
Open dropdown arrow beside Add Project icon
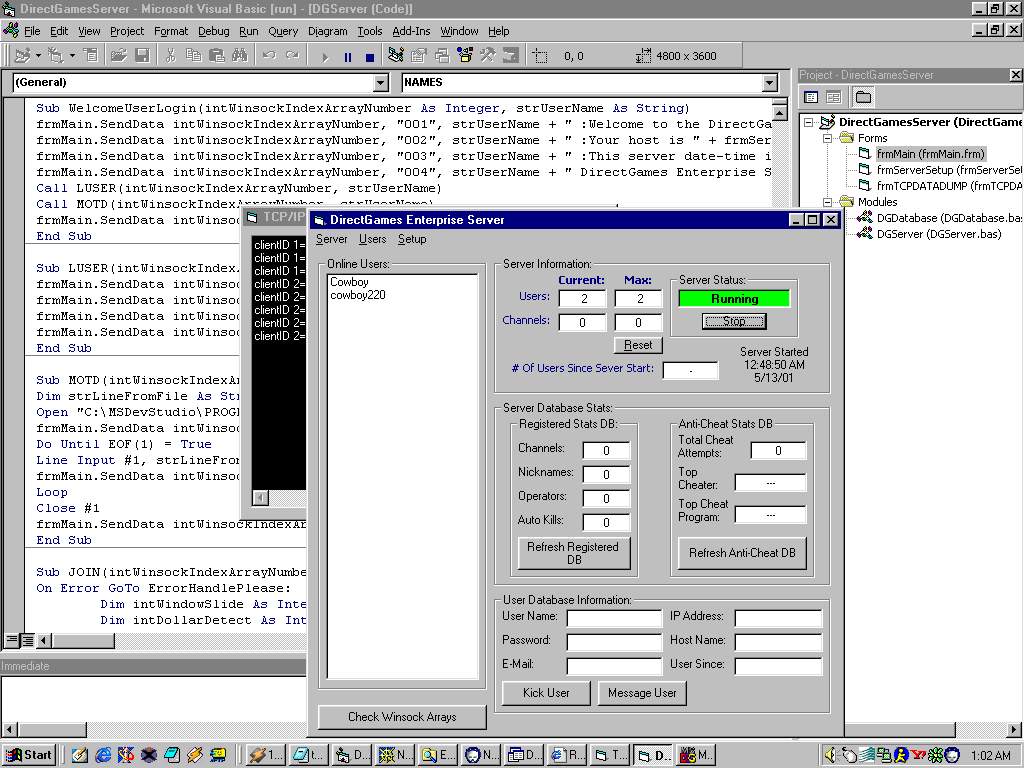click(39, 56)
